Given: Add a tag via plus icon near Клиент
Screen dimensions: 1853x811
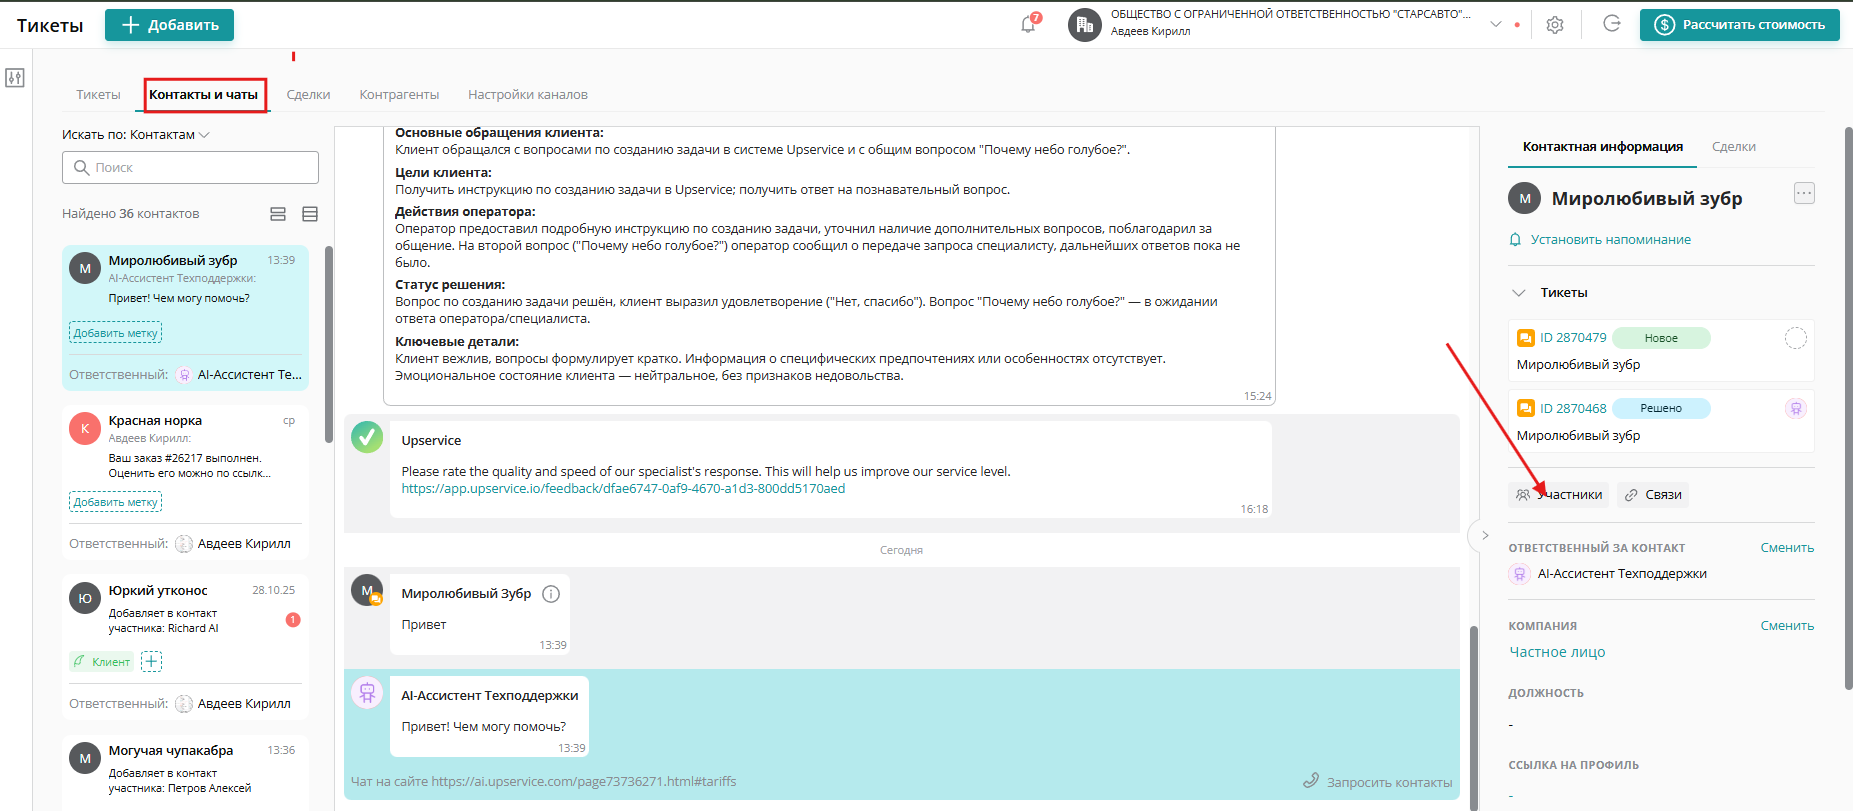Looking at the screenshot, I should tap(151, 661).
